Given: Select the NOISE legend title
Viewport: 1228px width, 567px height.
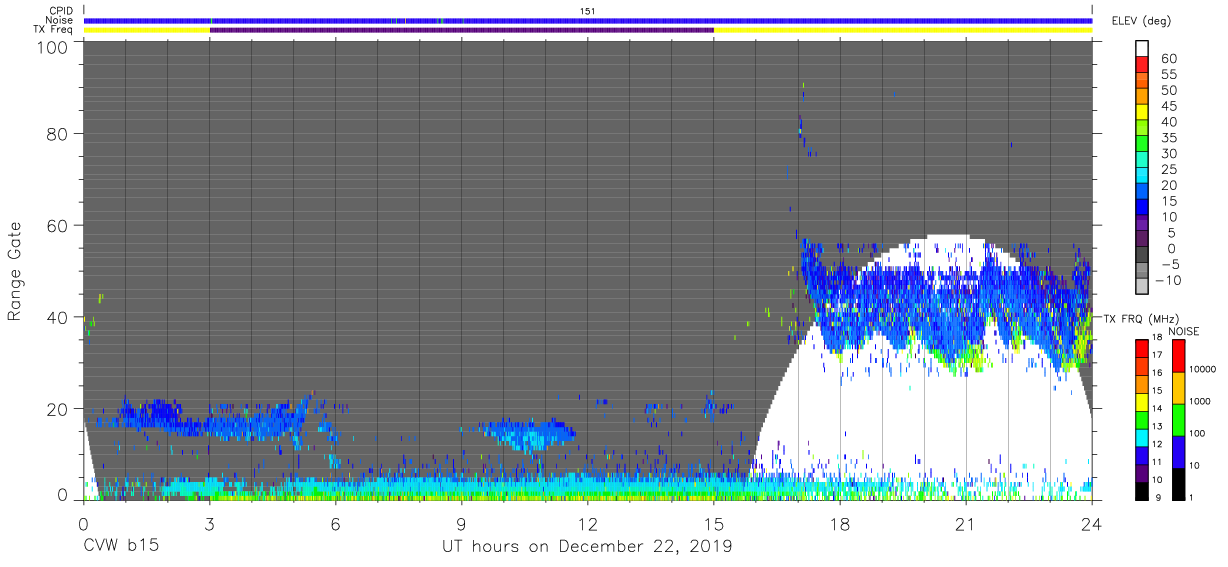Looking at the screenshot, I should [1184, 332].
